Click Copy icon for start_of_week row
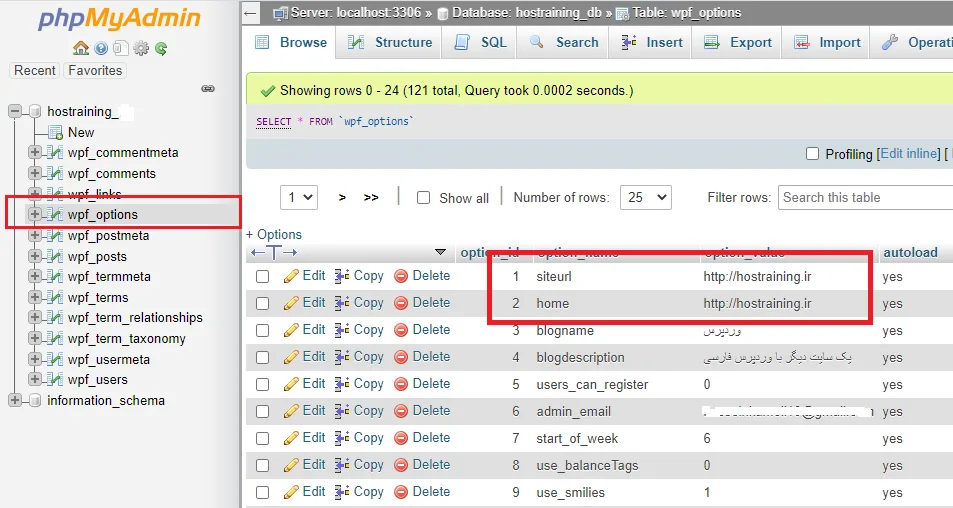The width and height of the screenshot is (953, 508). click(342, 438)
